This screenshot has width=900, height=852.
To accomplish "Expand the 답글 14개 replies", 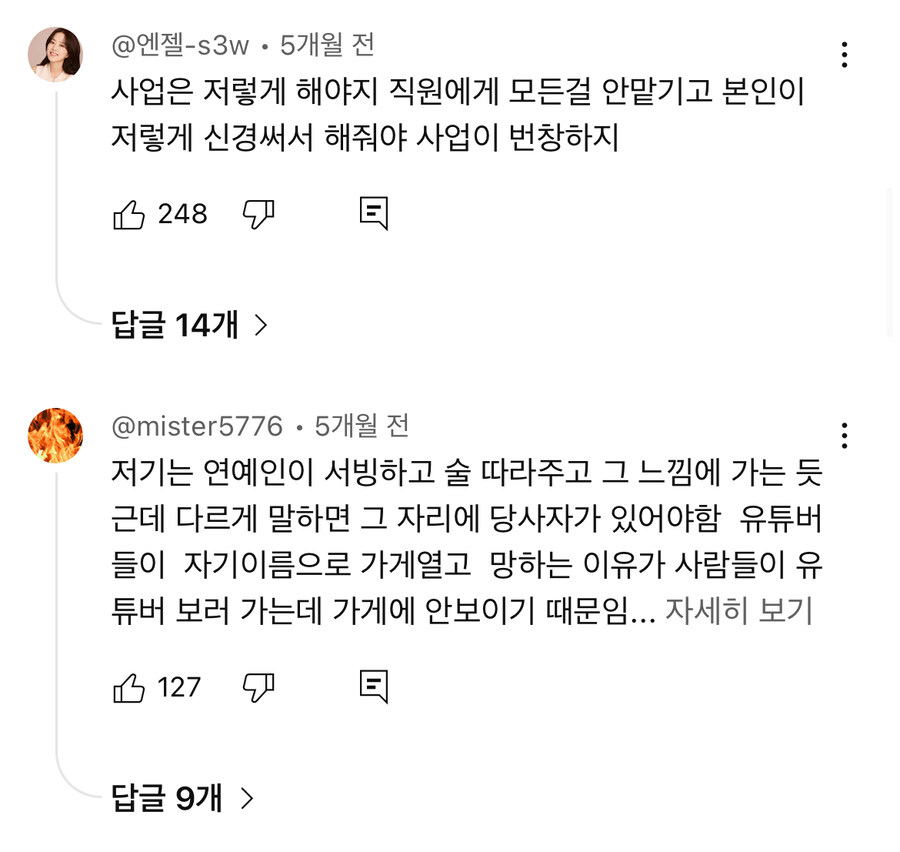I will 190,325.
